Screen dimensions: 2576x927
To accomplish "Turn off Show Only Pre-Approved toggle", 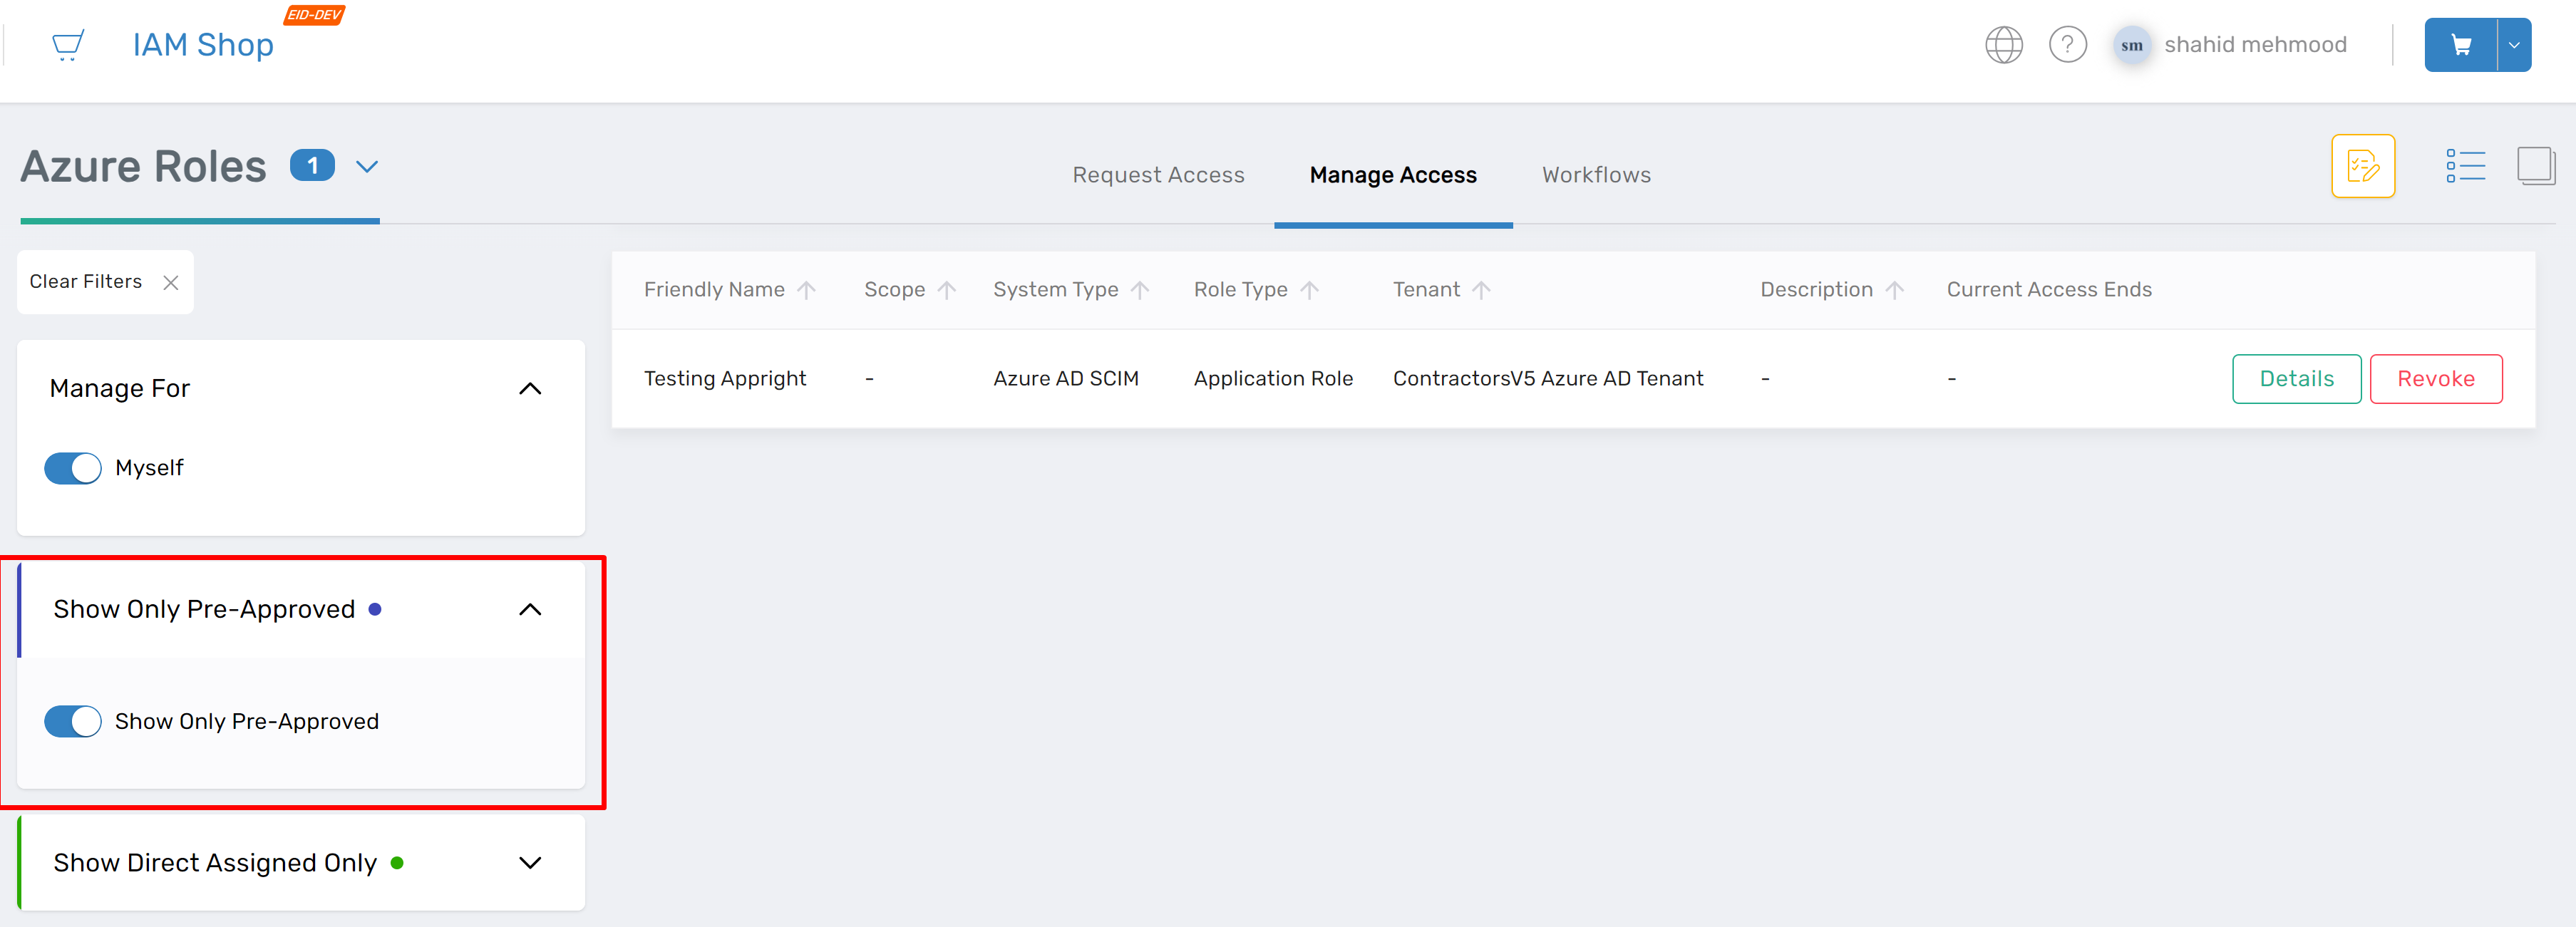I will pos(72,721).
